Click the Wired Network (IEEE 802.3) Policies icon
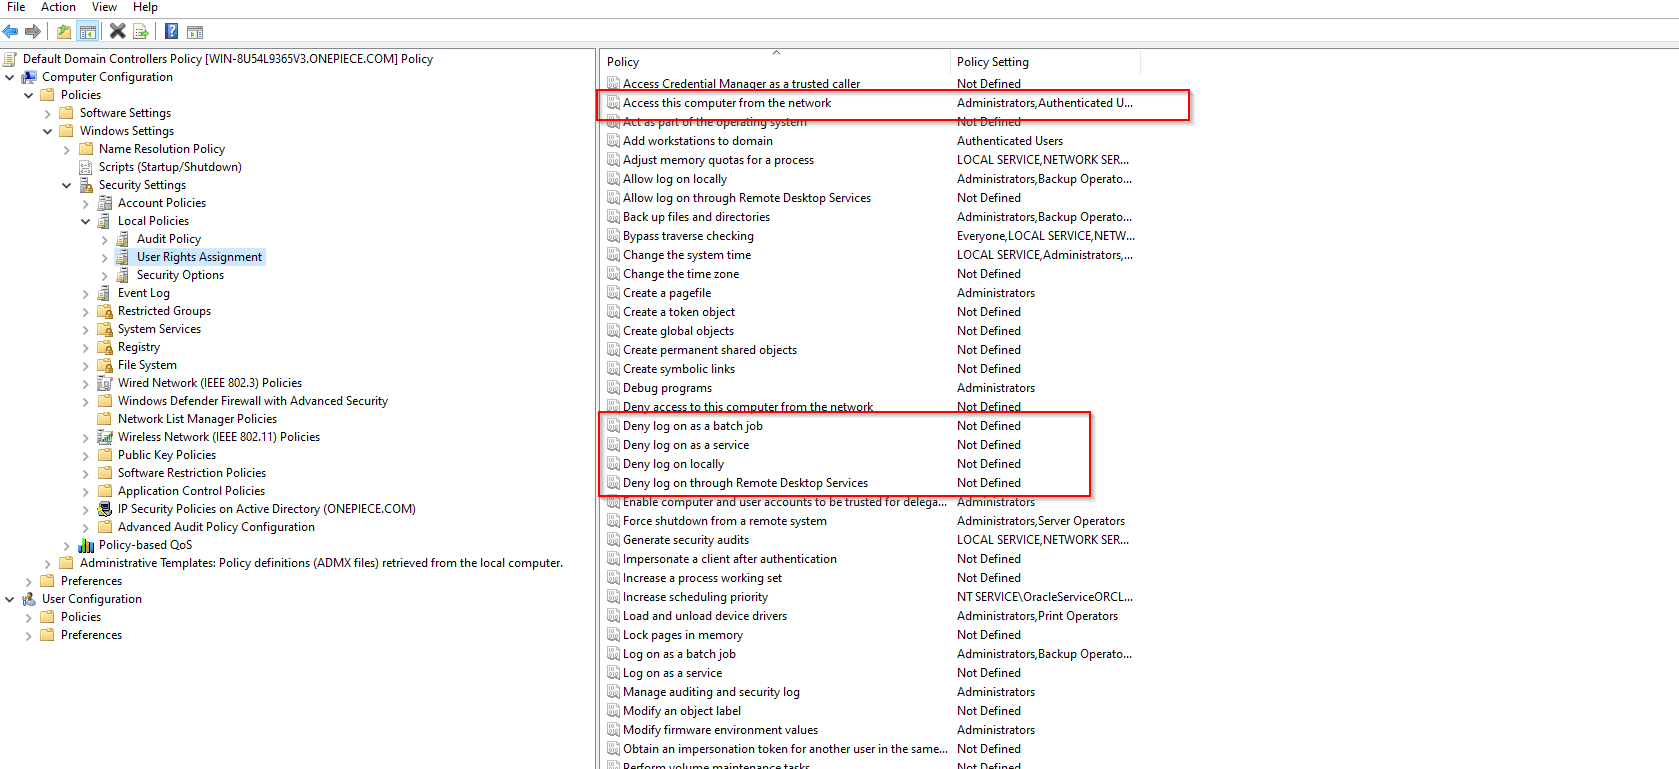 point(105,383)
